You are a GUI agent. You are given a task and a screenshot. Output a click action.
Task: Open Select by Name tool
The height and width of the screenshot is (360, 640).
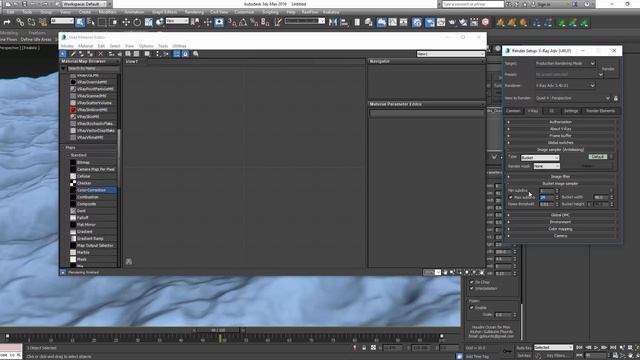click(x=91, y=22)
